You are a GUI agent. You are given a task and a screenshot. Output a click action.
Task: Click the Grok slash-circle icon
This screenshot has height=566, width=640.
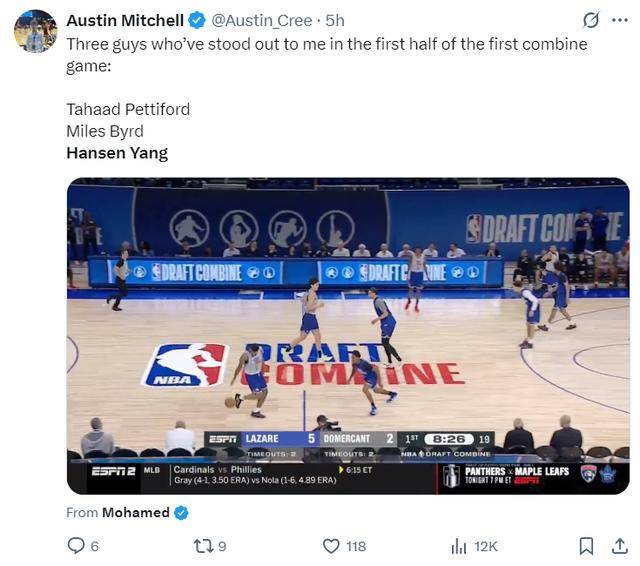pyautogui.click(x=591, y=20)
